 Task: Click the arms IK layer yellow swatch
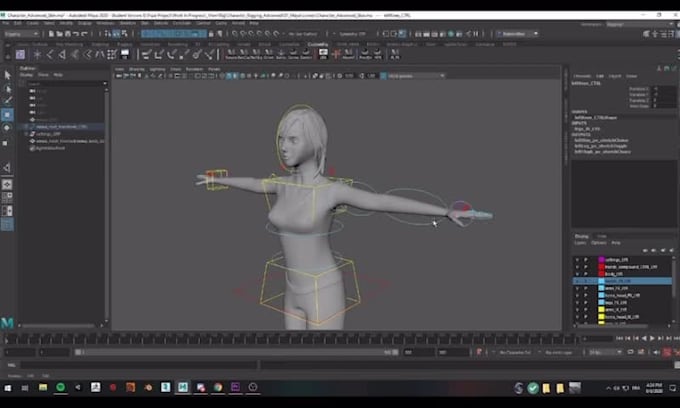coord(602,309)
